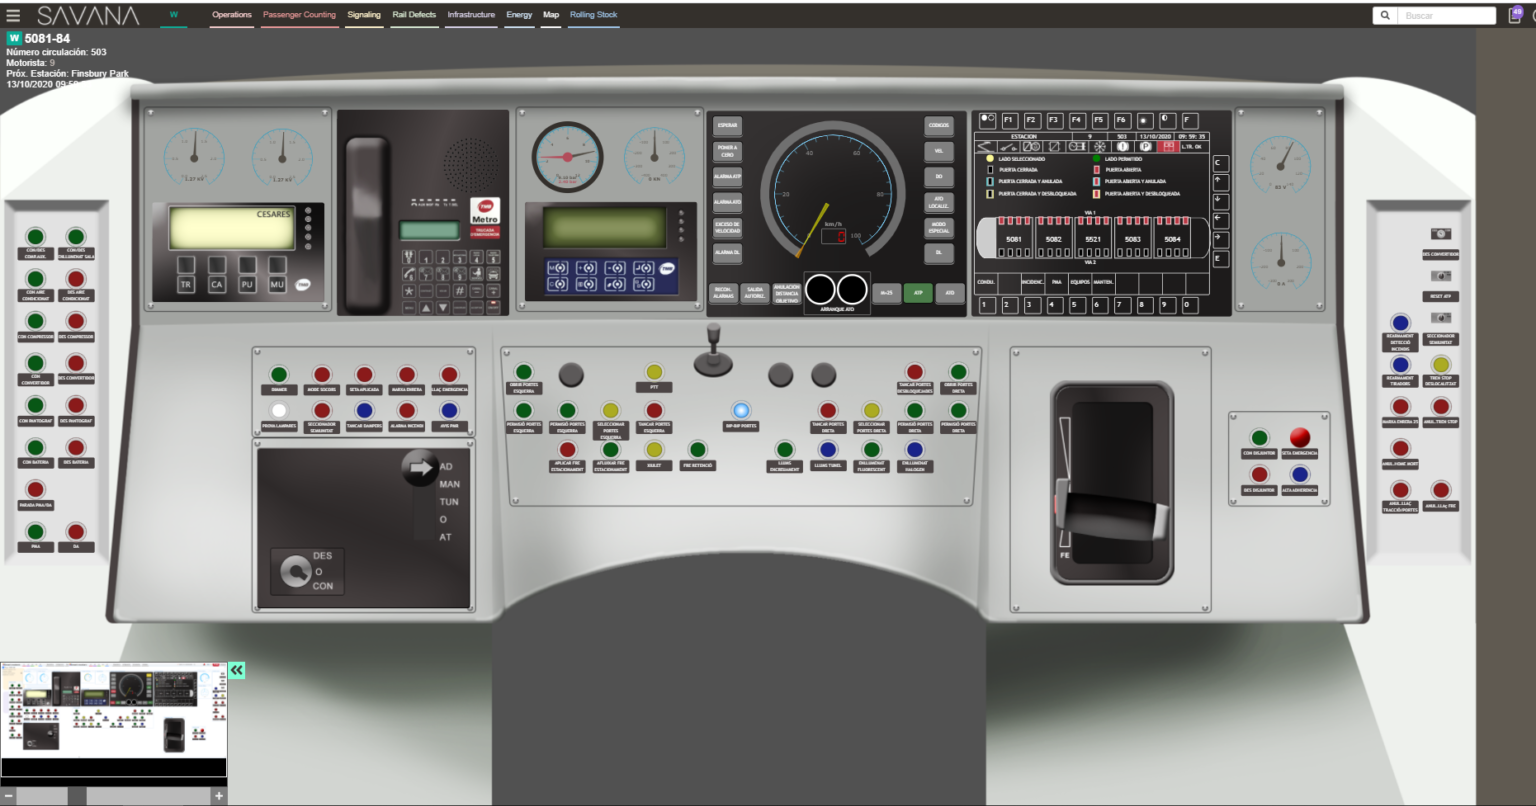Collapse the minimap with the double chevron
The image size is (1536, 806).
point(237,670)
